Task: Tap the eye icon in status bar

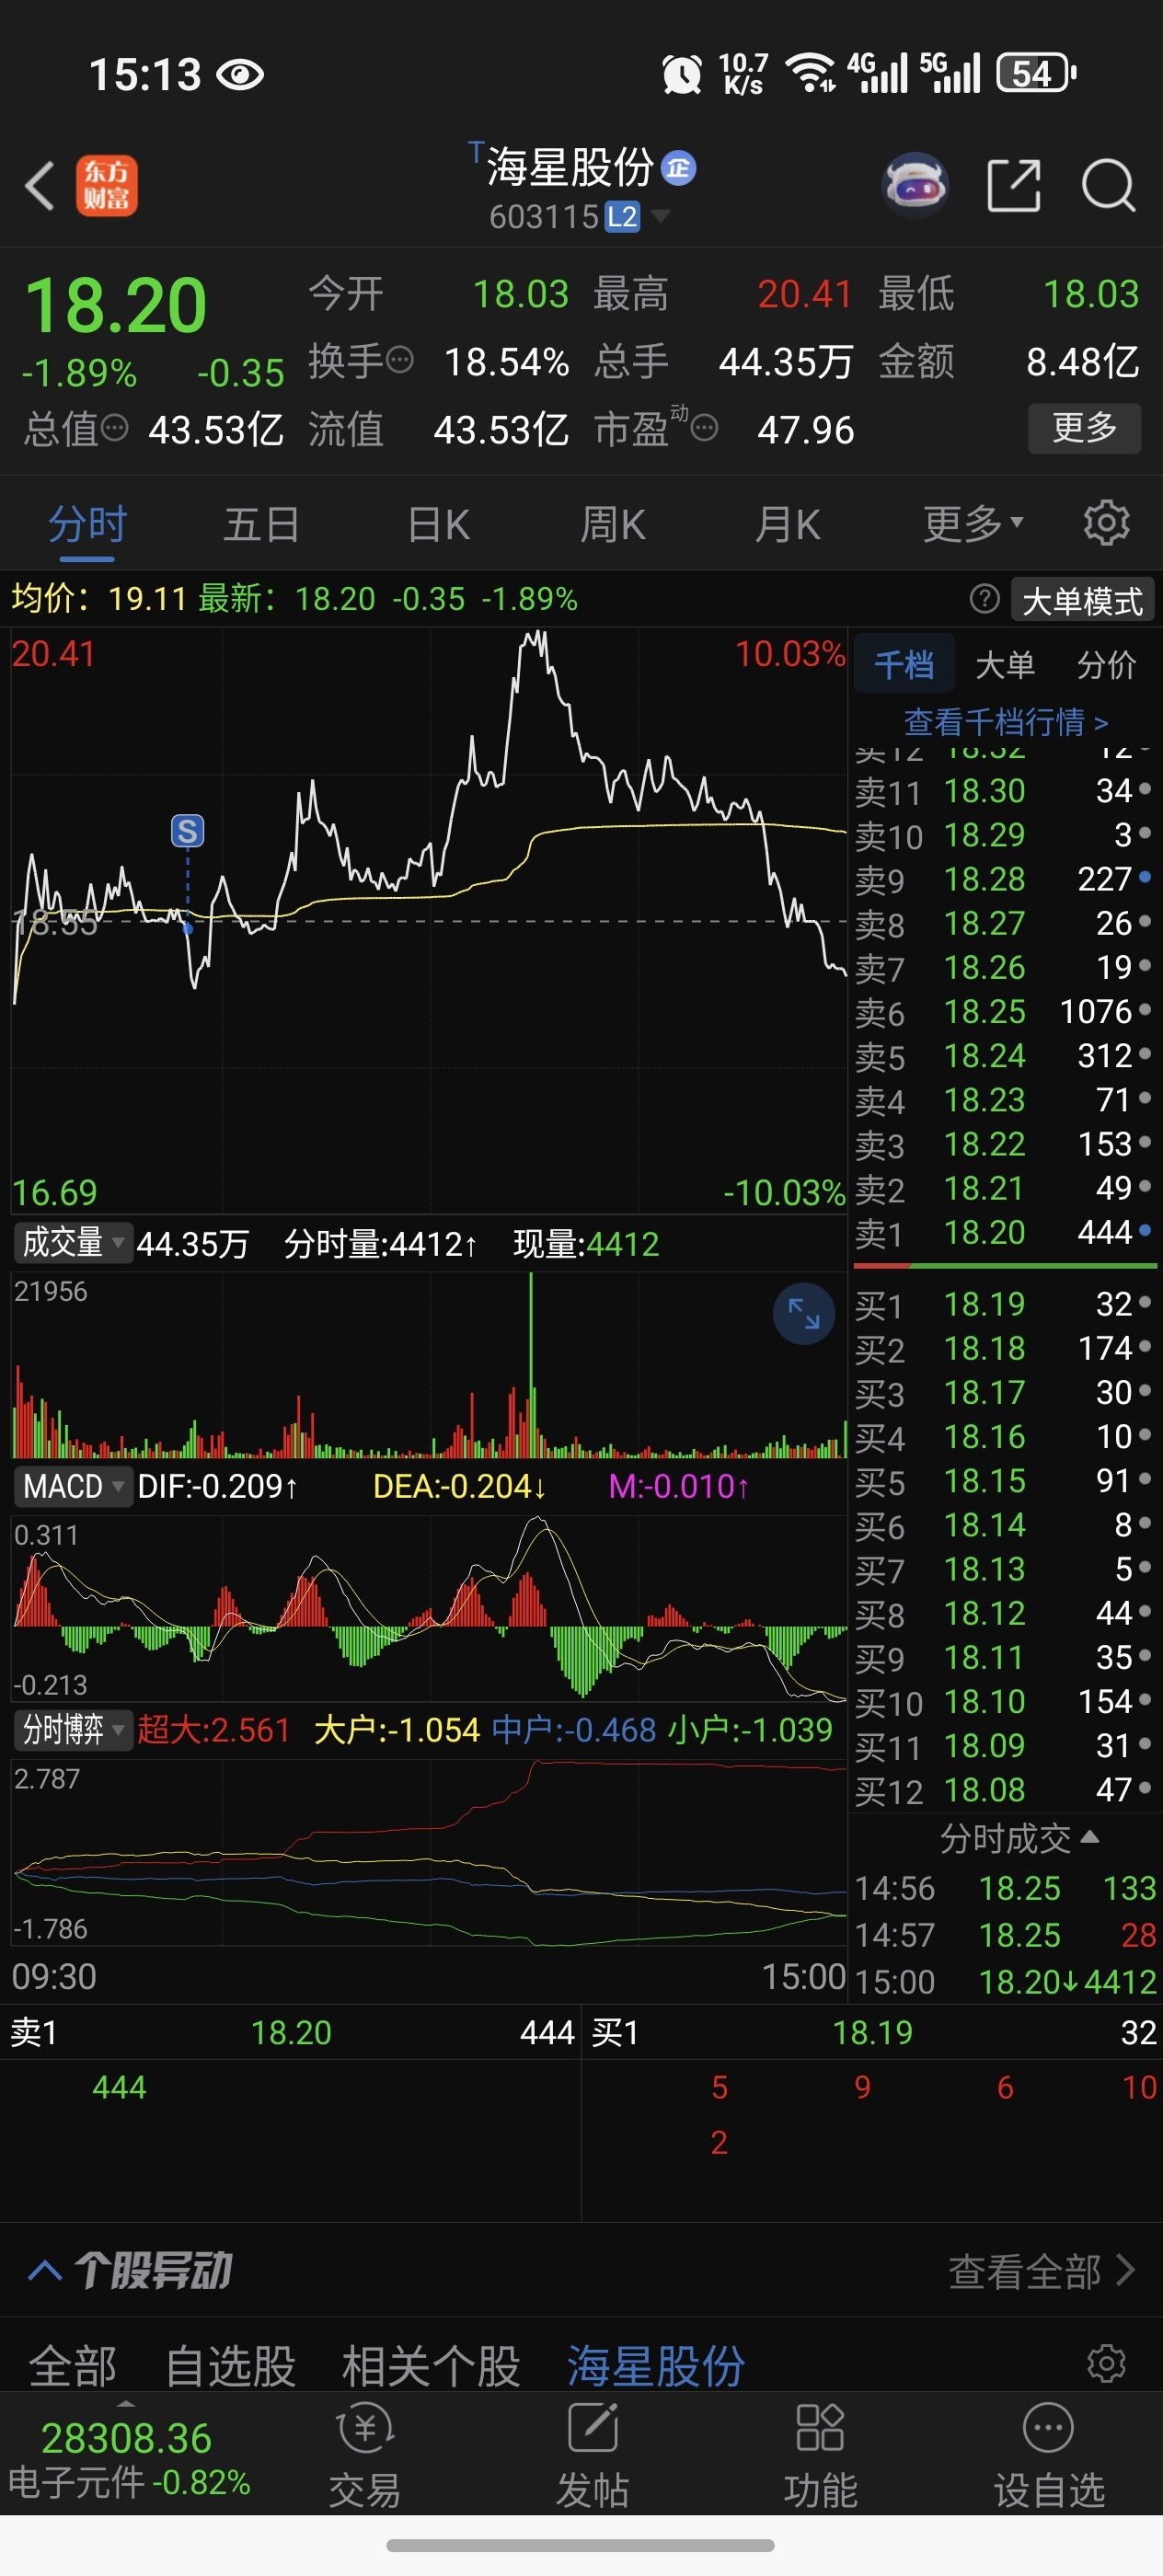Action: tap(240, 74)
